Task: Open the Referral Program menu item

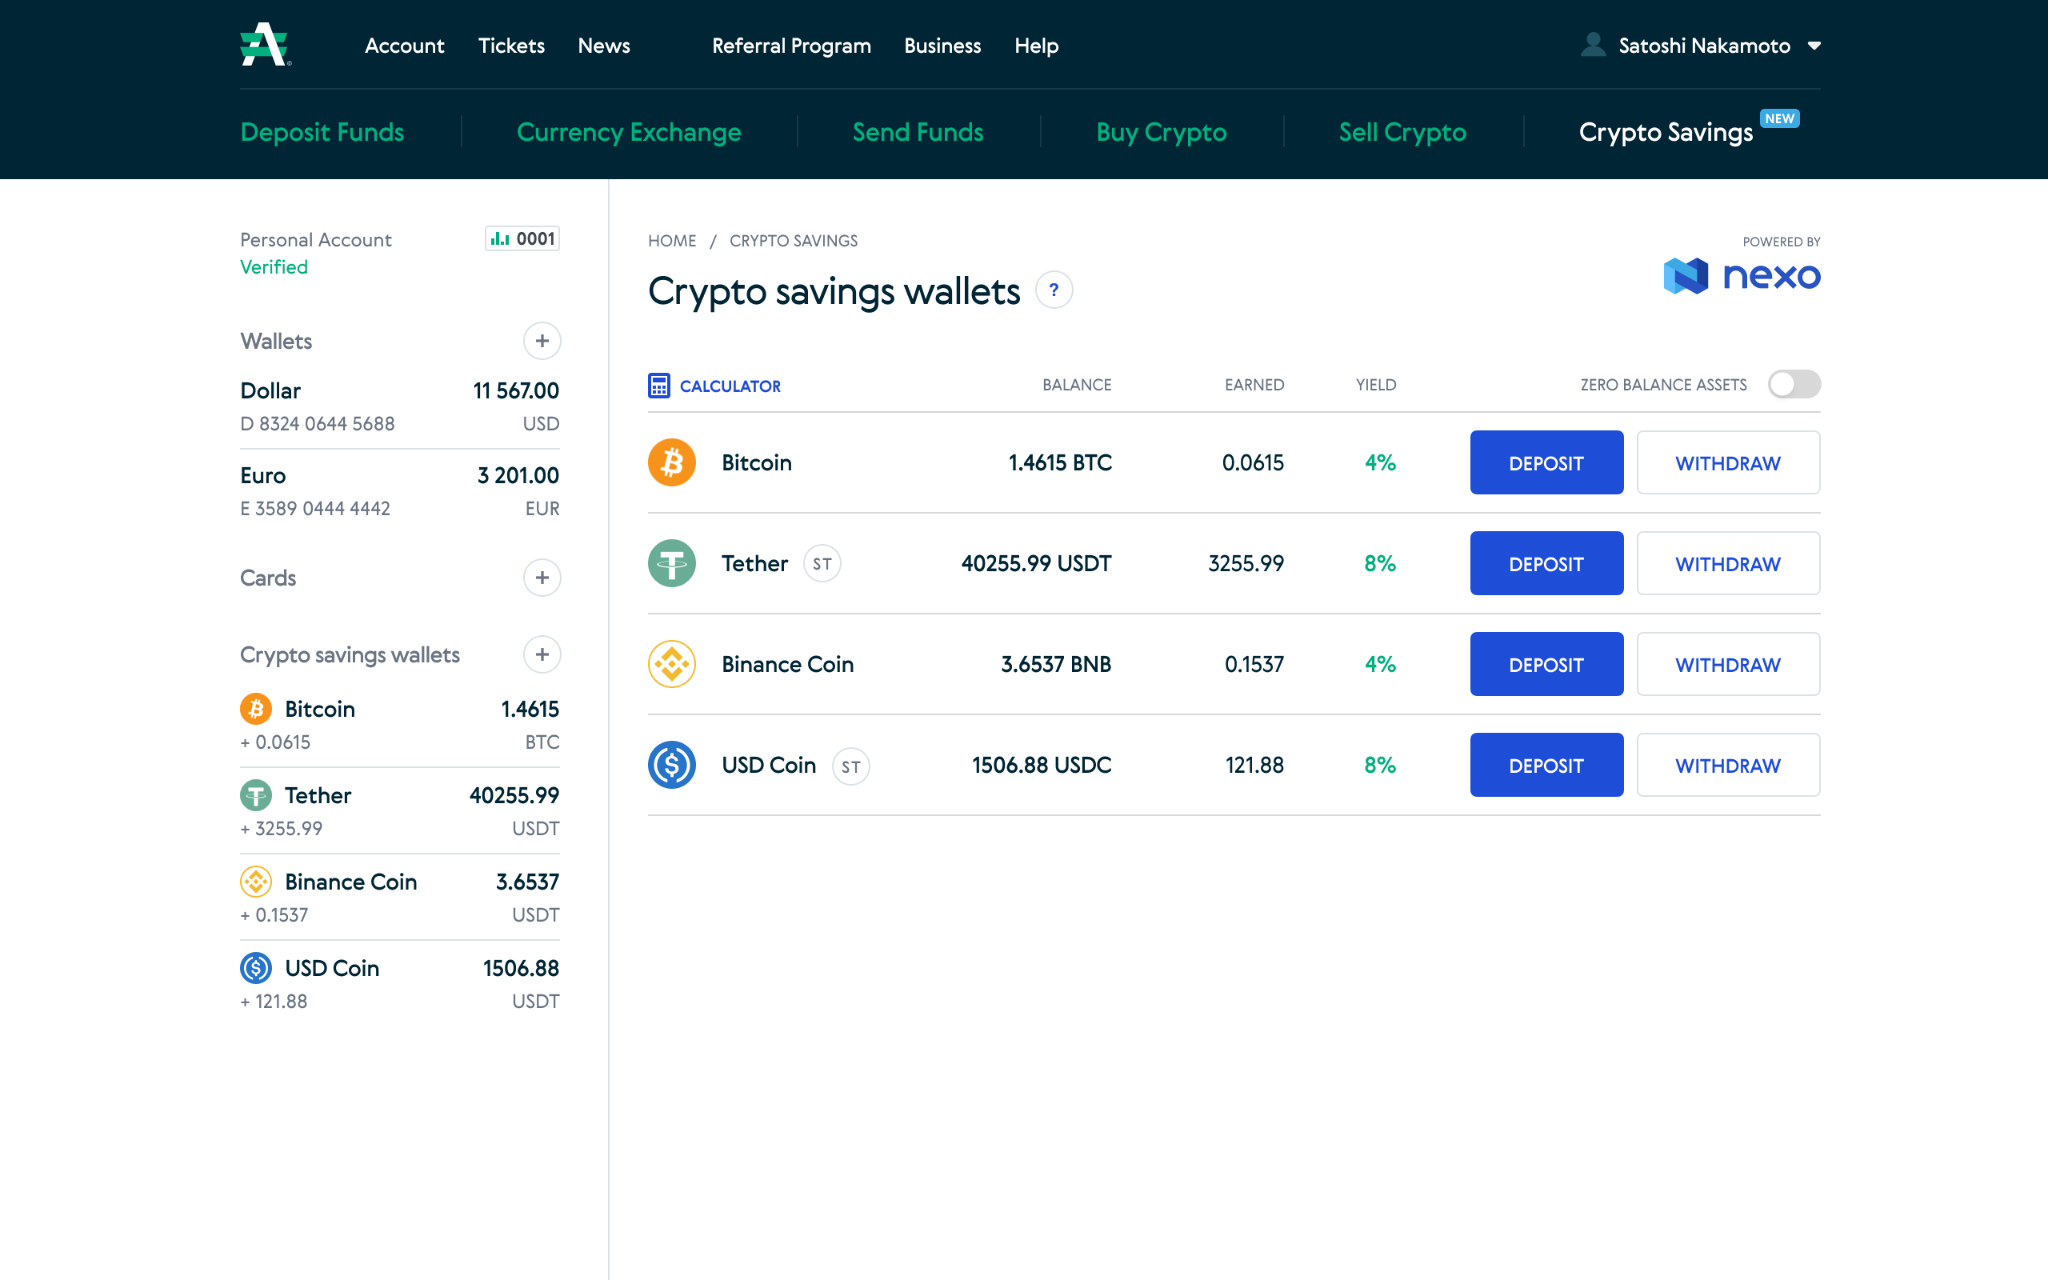Action: 791,46
